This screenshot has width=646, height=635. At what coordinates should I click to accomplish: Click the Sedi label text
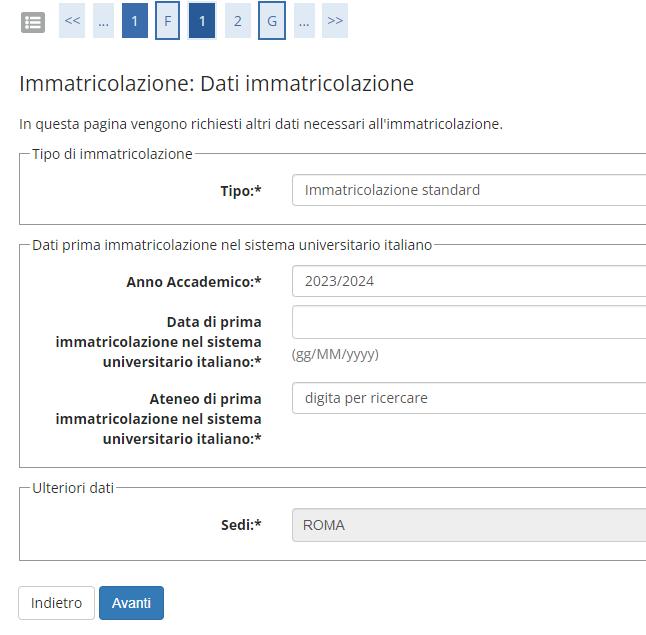tap(240, 525)
